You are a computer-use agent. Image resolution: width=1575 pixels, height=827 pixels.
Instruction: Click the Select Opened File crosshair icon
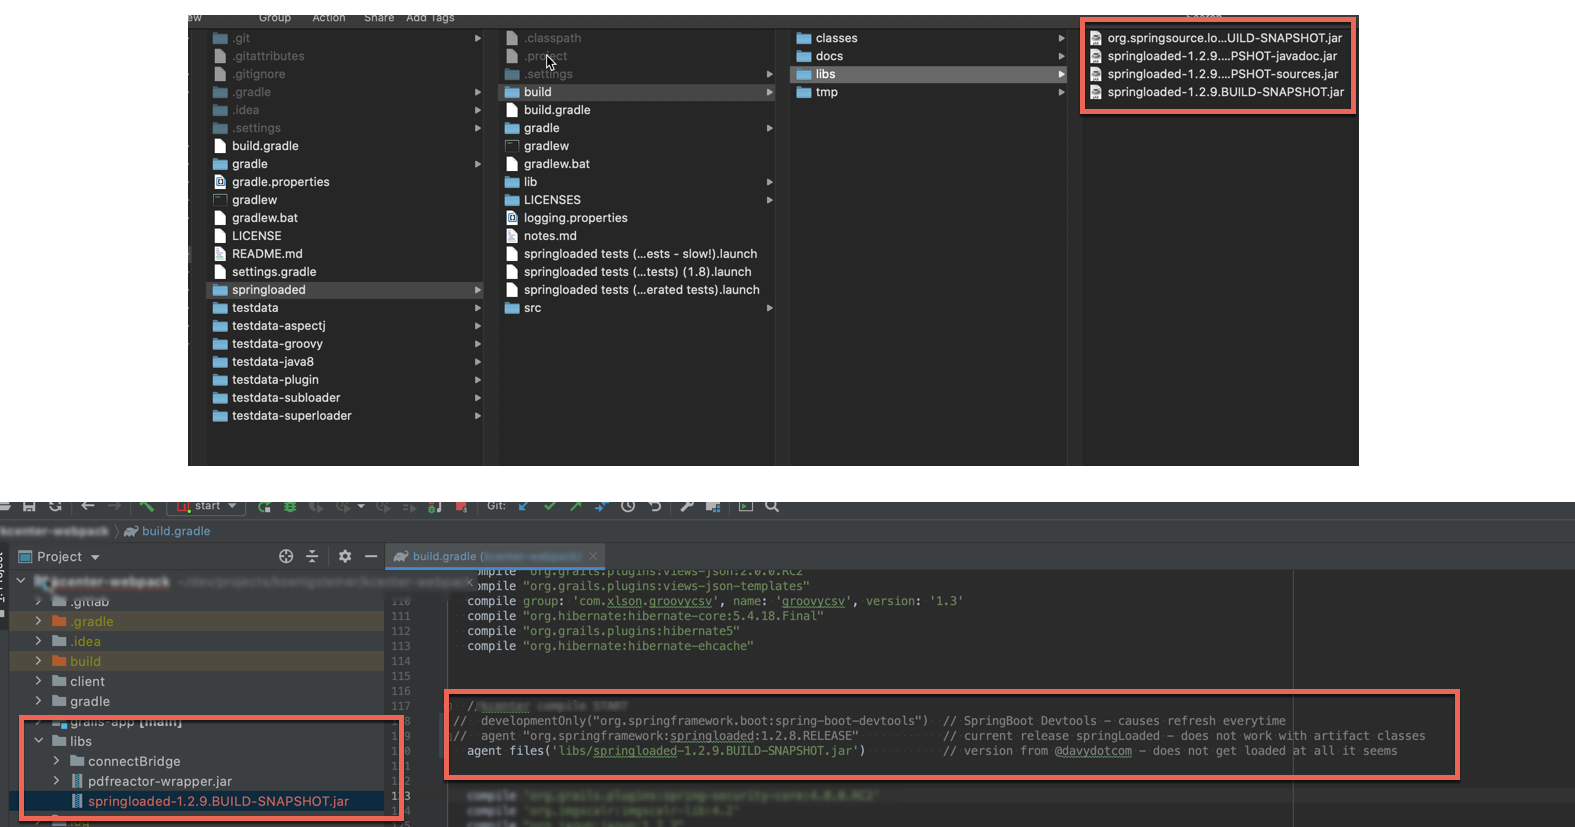pos(286,556)
